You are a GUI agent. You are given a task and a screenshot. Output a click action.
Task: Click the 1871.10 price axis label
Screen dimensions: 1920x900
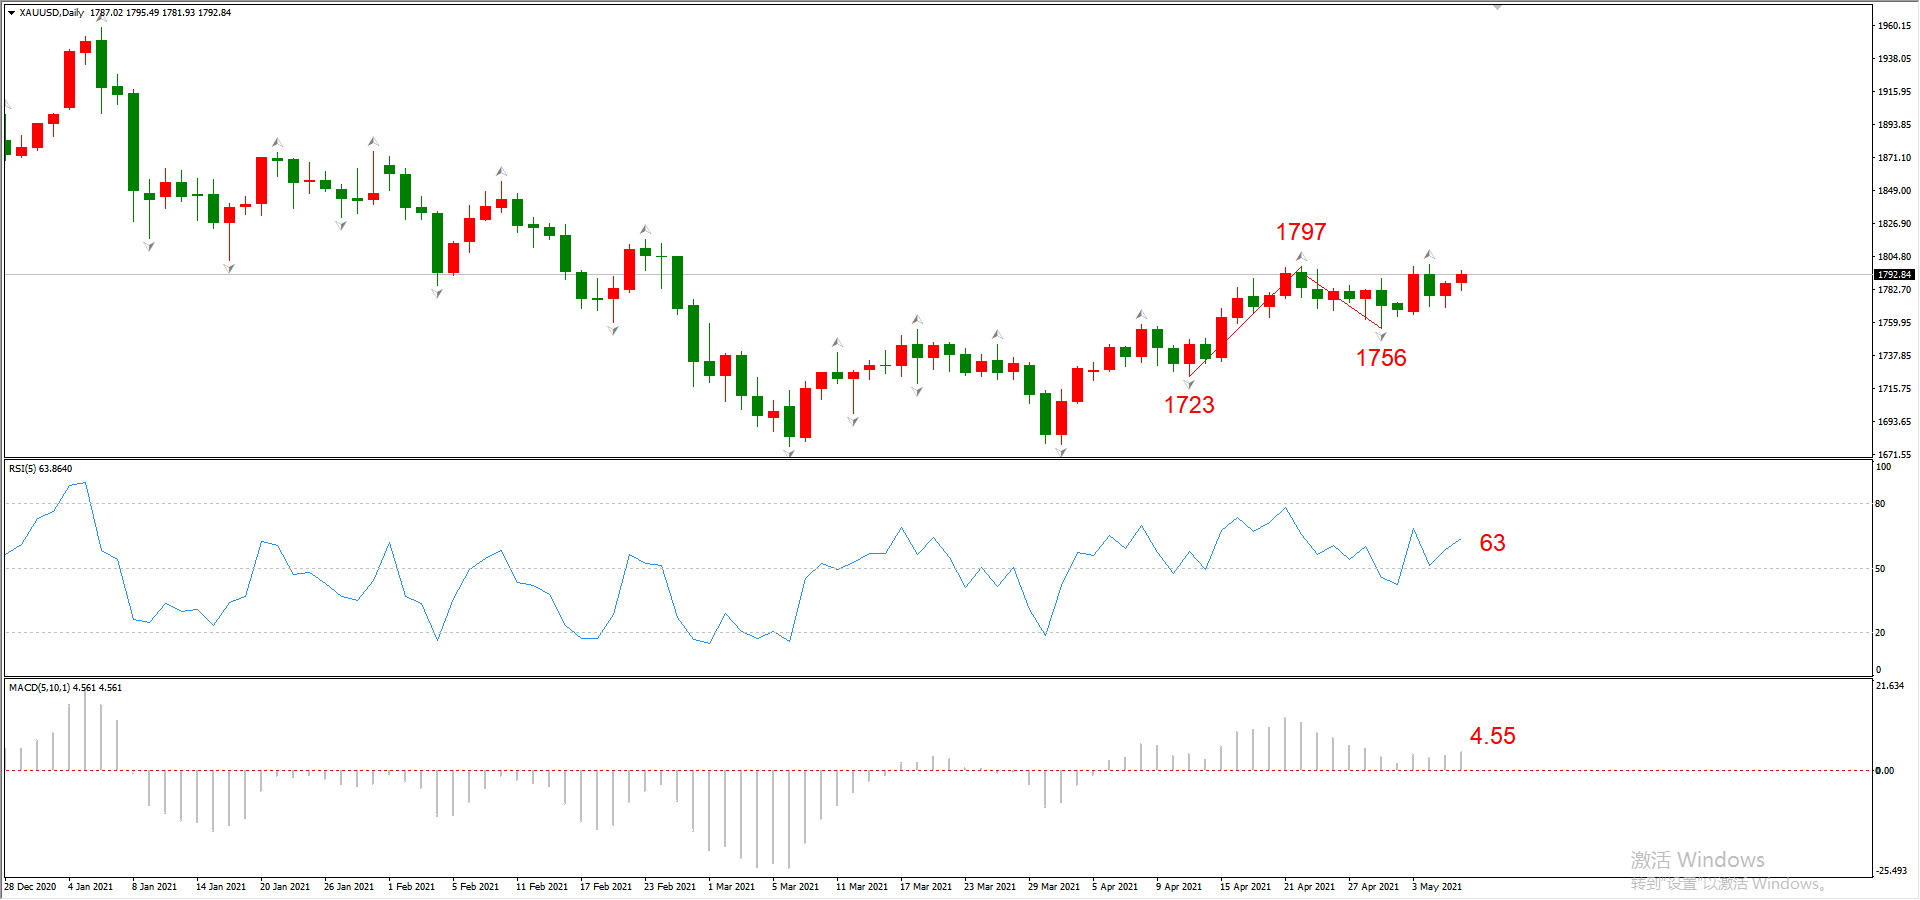coord(1894,158)
